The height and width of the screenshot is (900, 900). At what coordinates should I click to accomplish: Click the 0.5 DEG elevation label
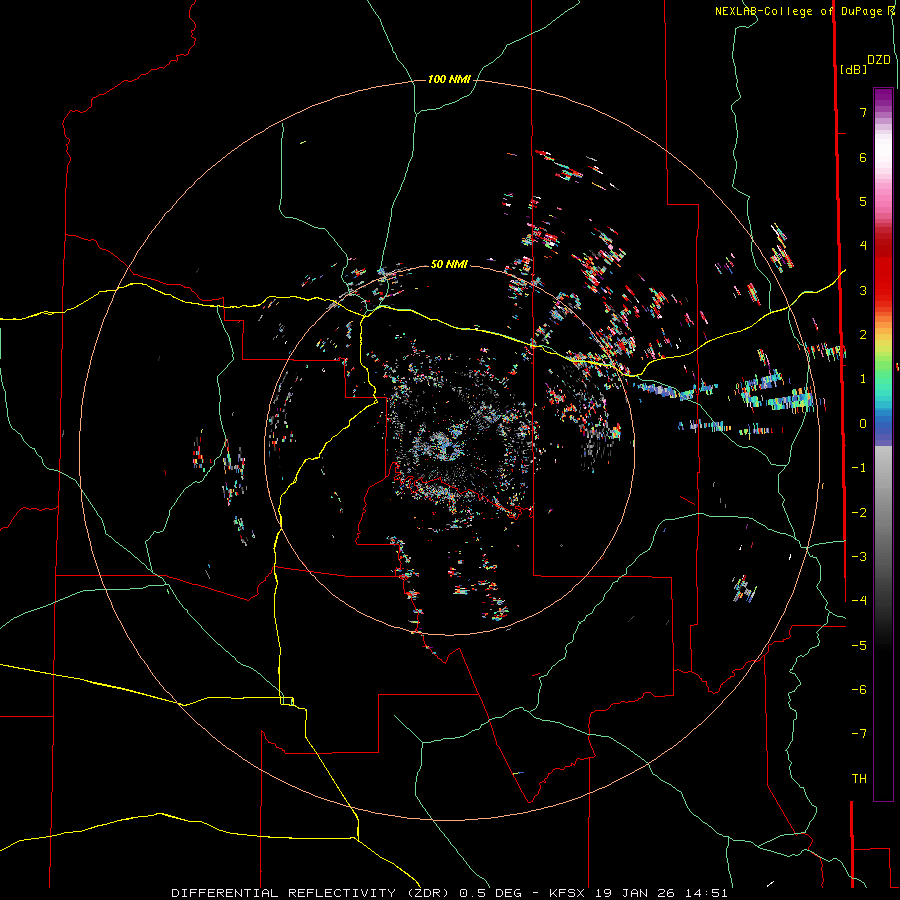tap(490, 893)
